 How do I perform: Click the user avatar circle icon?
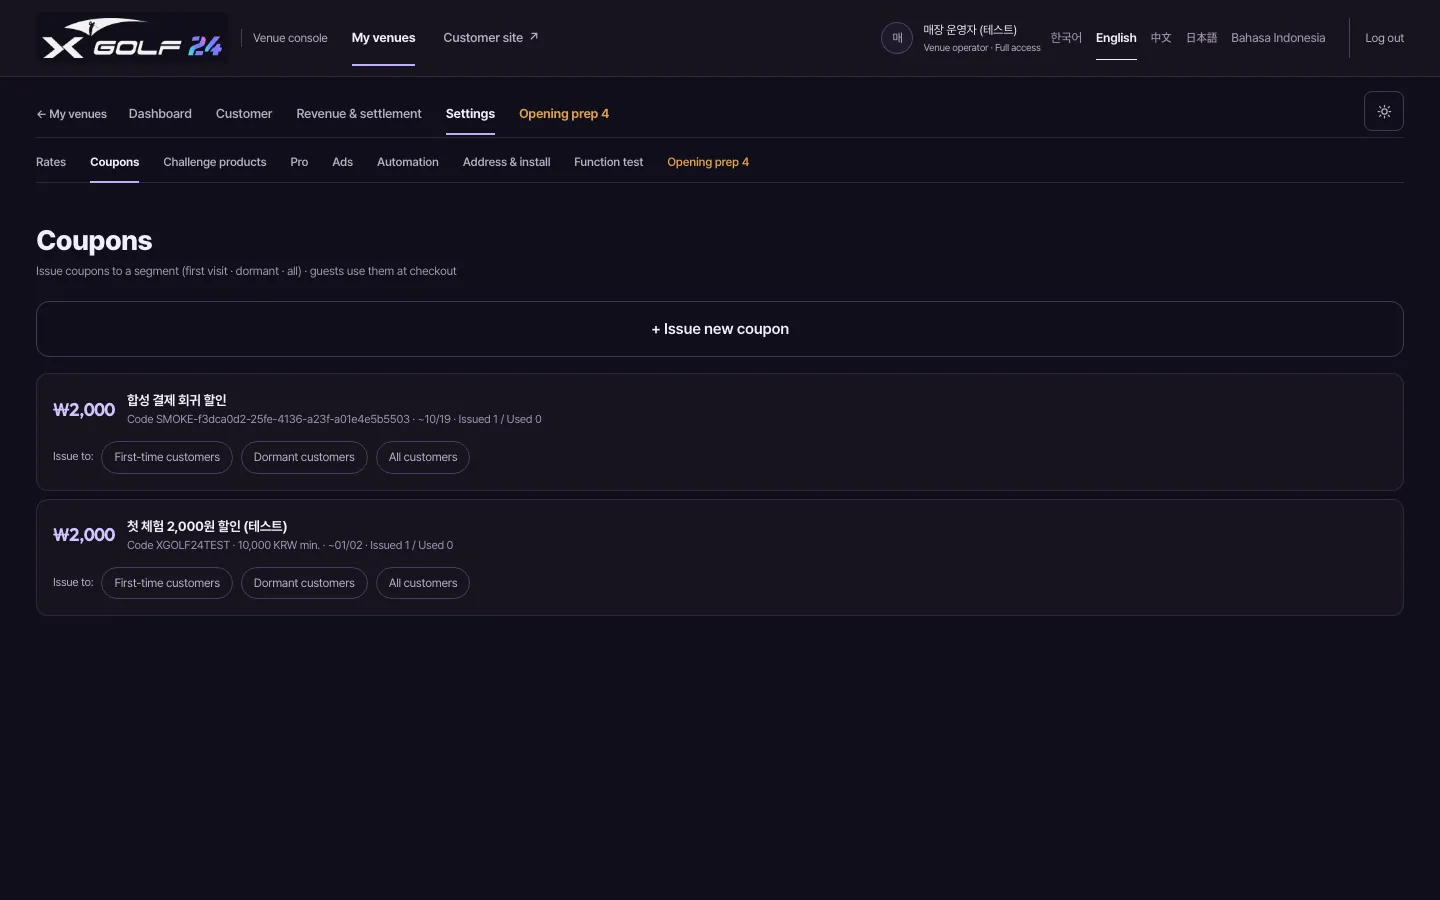[x=897, y=38]
